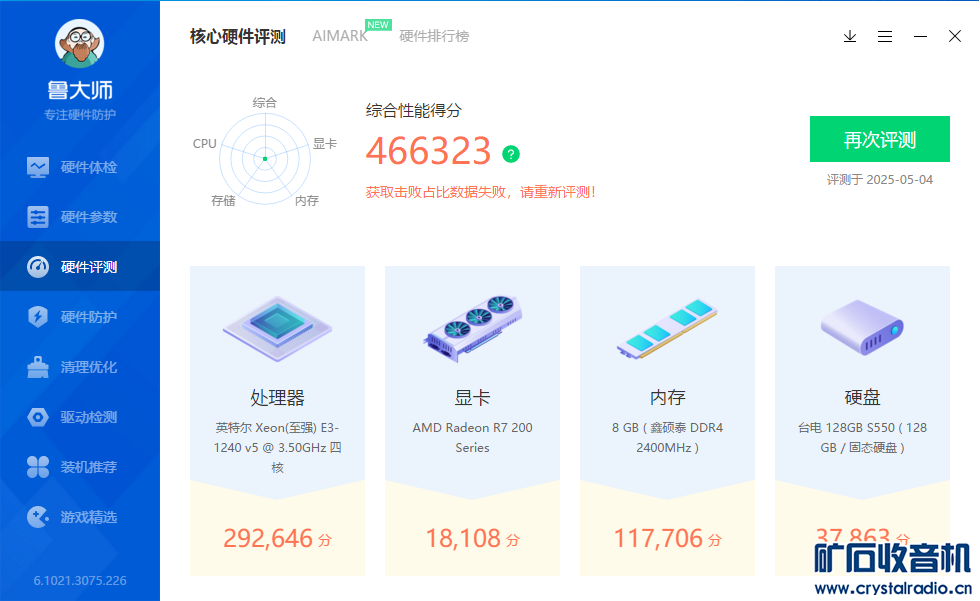Click version number 6.1021.3075.226
The height and width of the screenshot is (601, 980).
click(80, 580)
